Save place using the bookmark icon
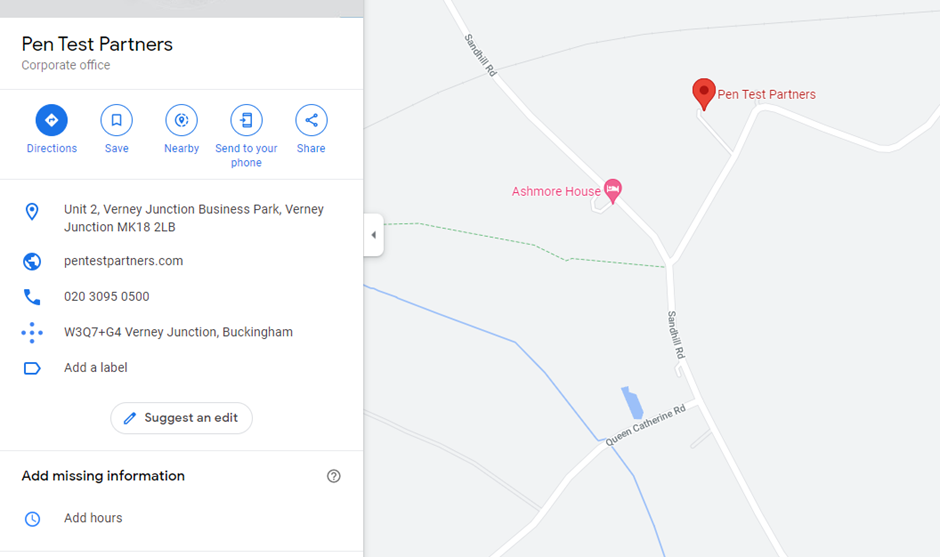 click(116, 120)
